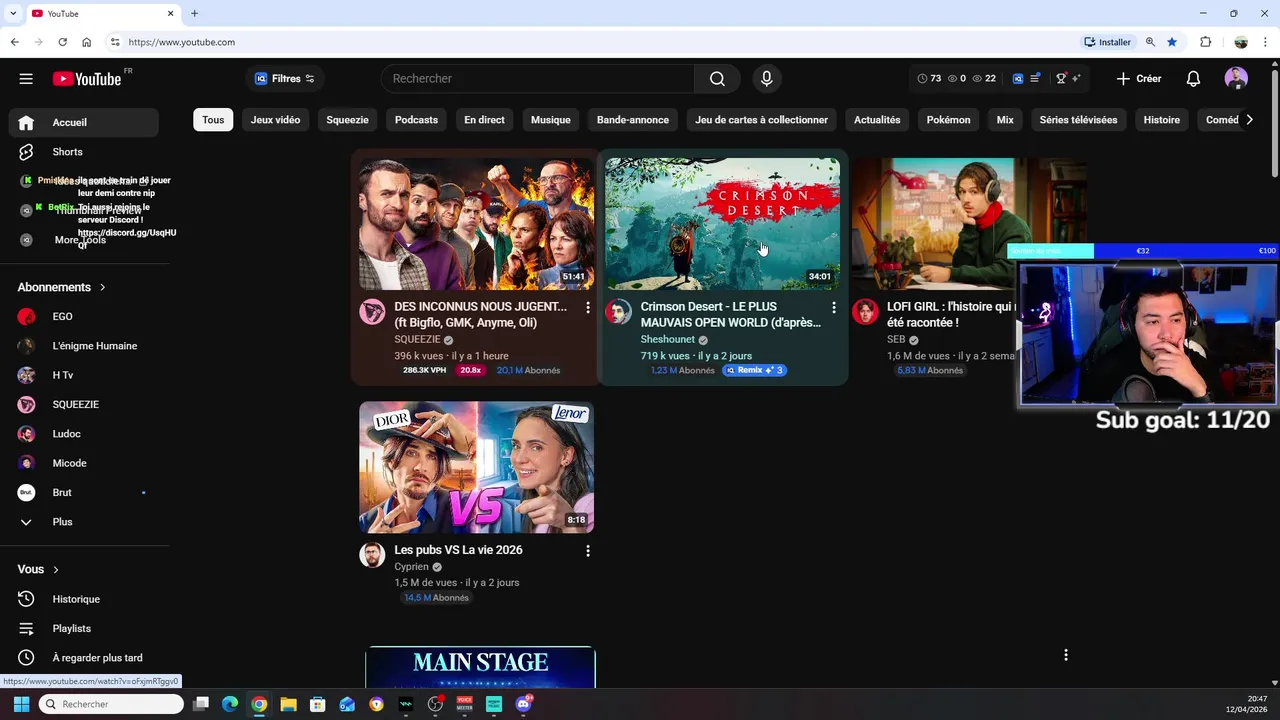
Task: Select the Bande-annonce chip
Action: pos(633,120)
